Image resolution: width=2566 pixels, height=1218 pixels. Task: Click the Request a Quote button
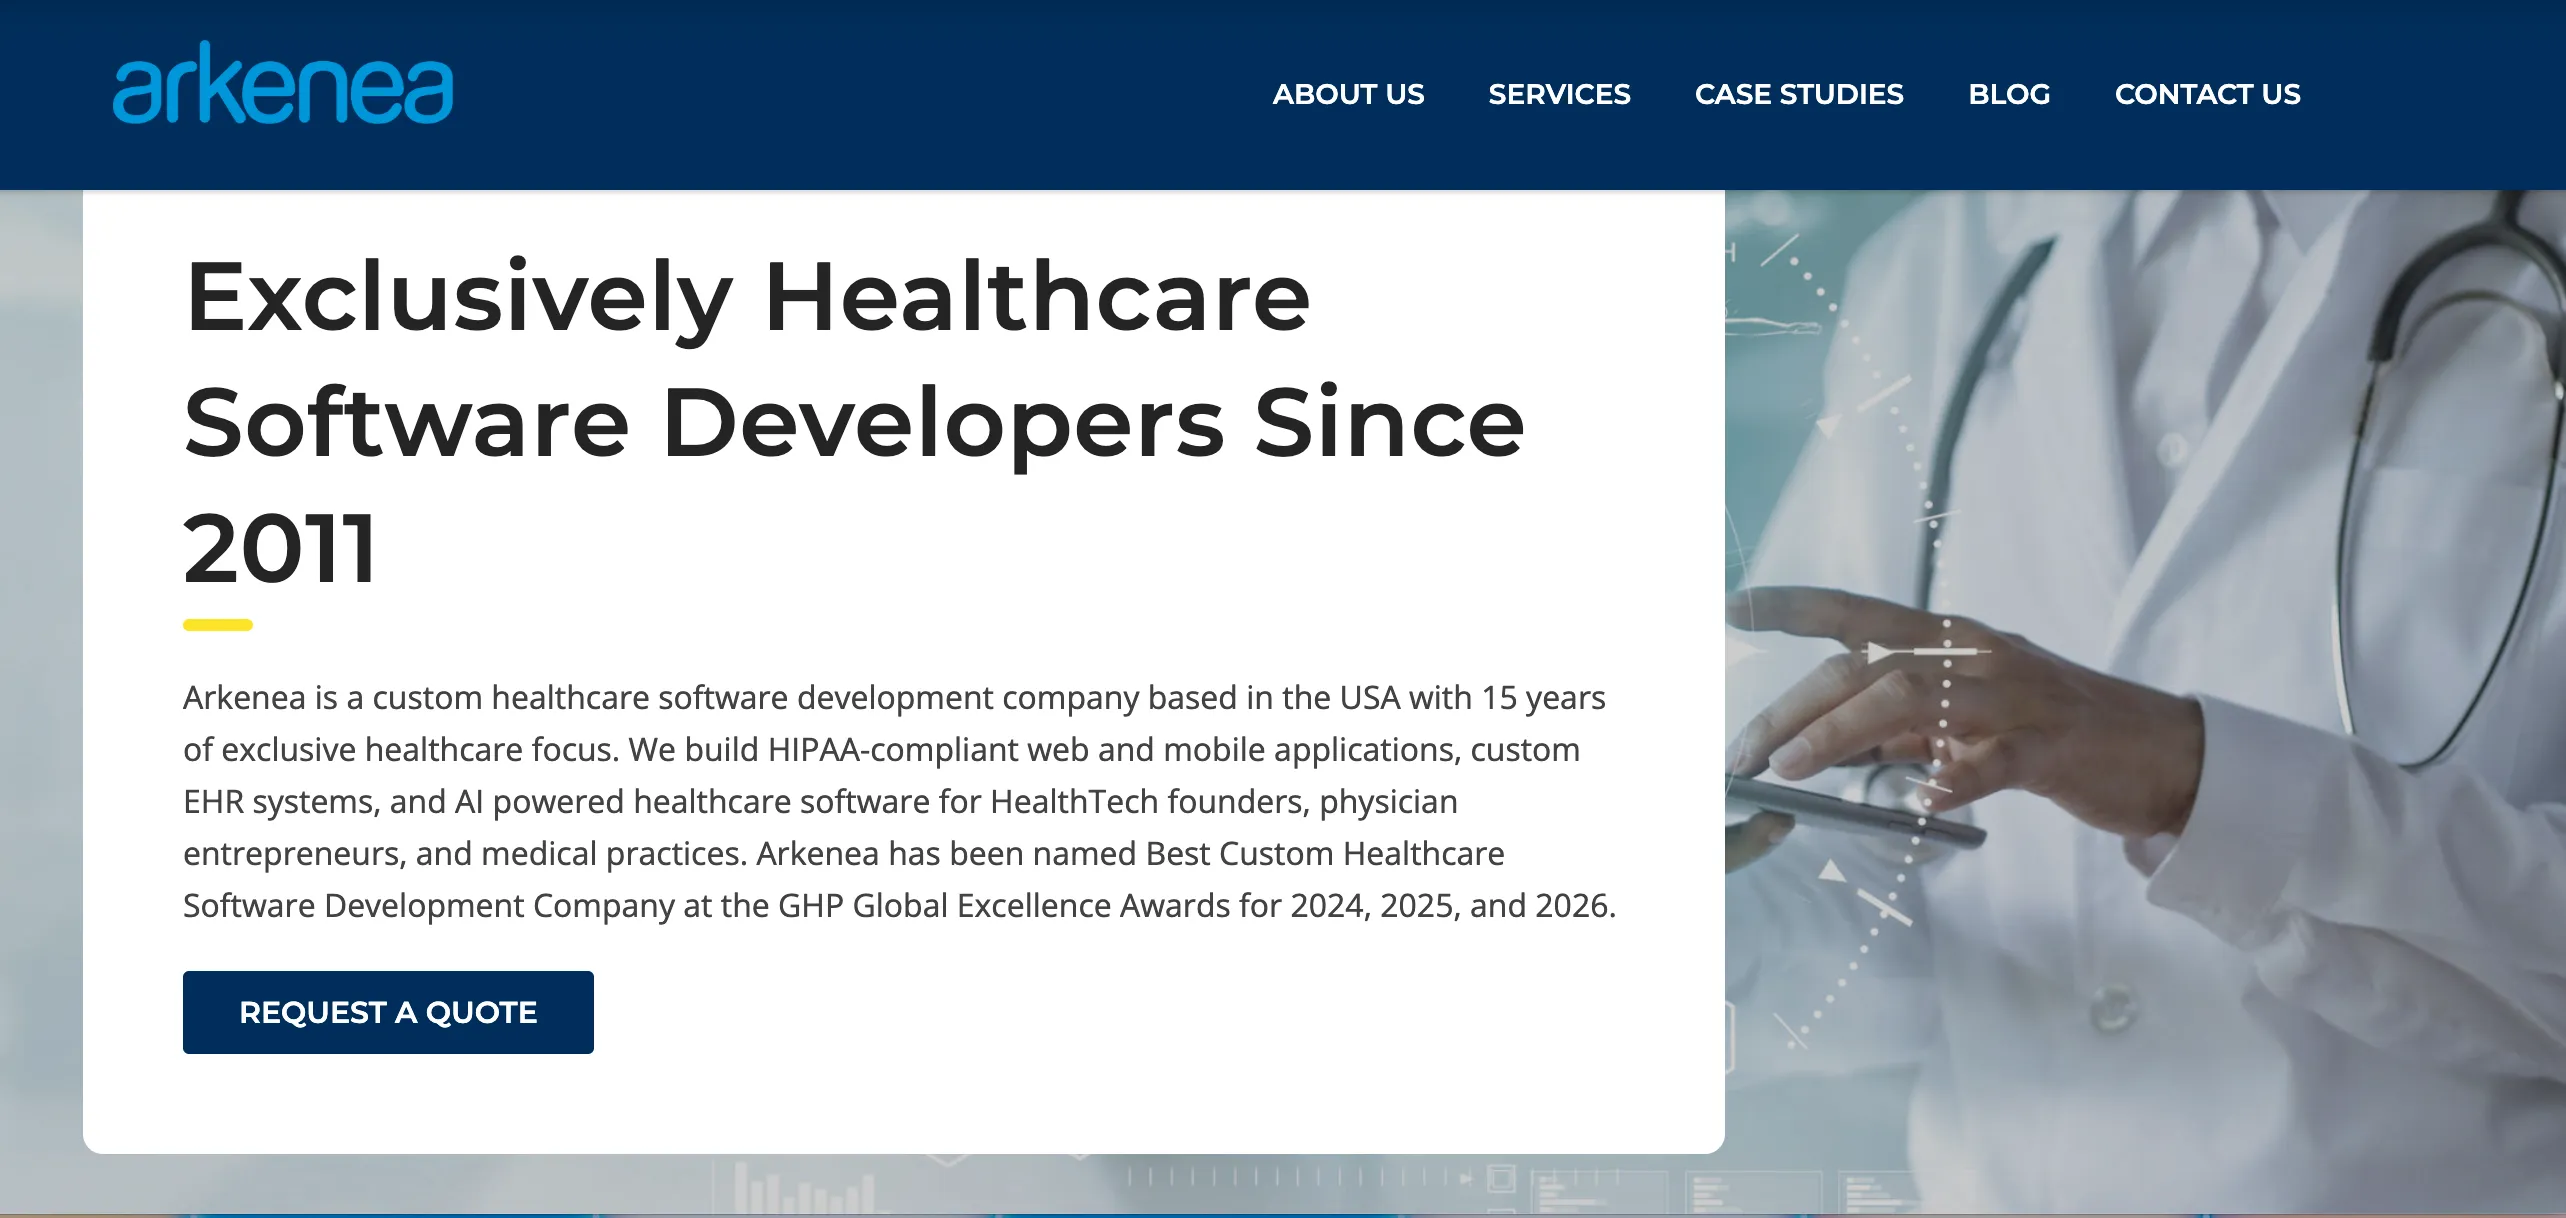(x=388, y=1012)
